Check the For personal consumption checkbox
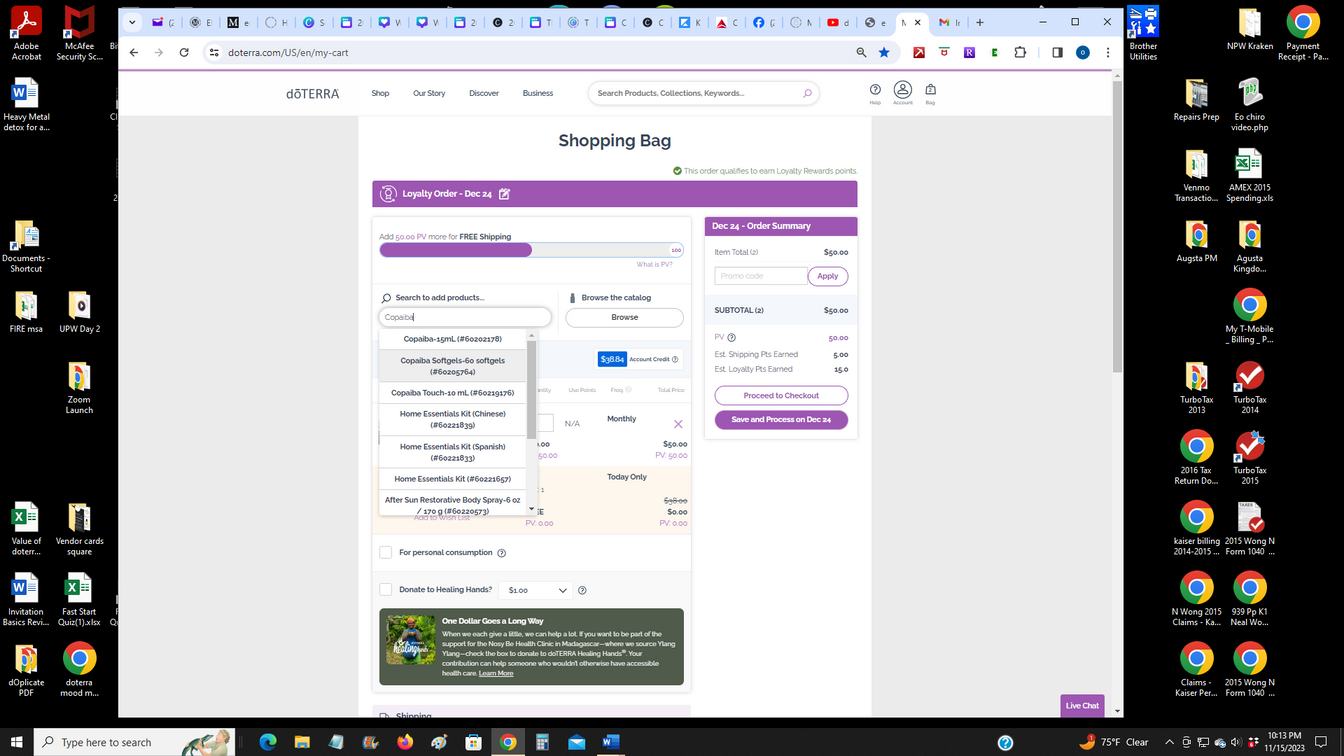This screenshot has height=756, width=1344. click(385, 552)
